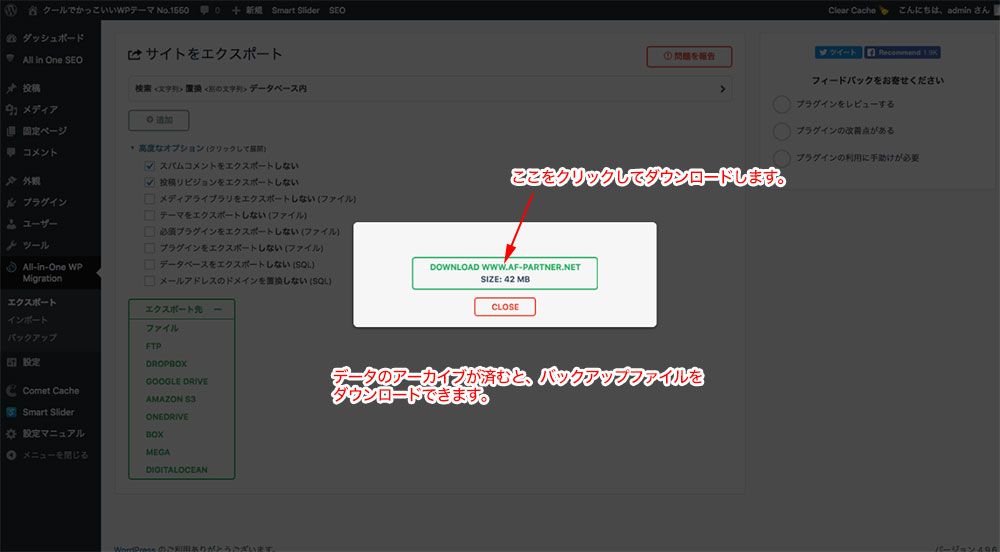Open ダッシュボード dashboard sidebar icon
Image resolution: width=1000 pixels, height=552 pixels.
pos(11,38)
